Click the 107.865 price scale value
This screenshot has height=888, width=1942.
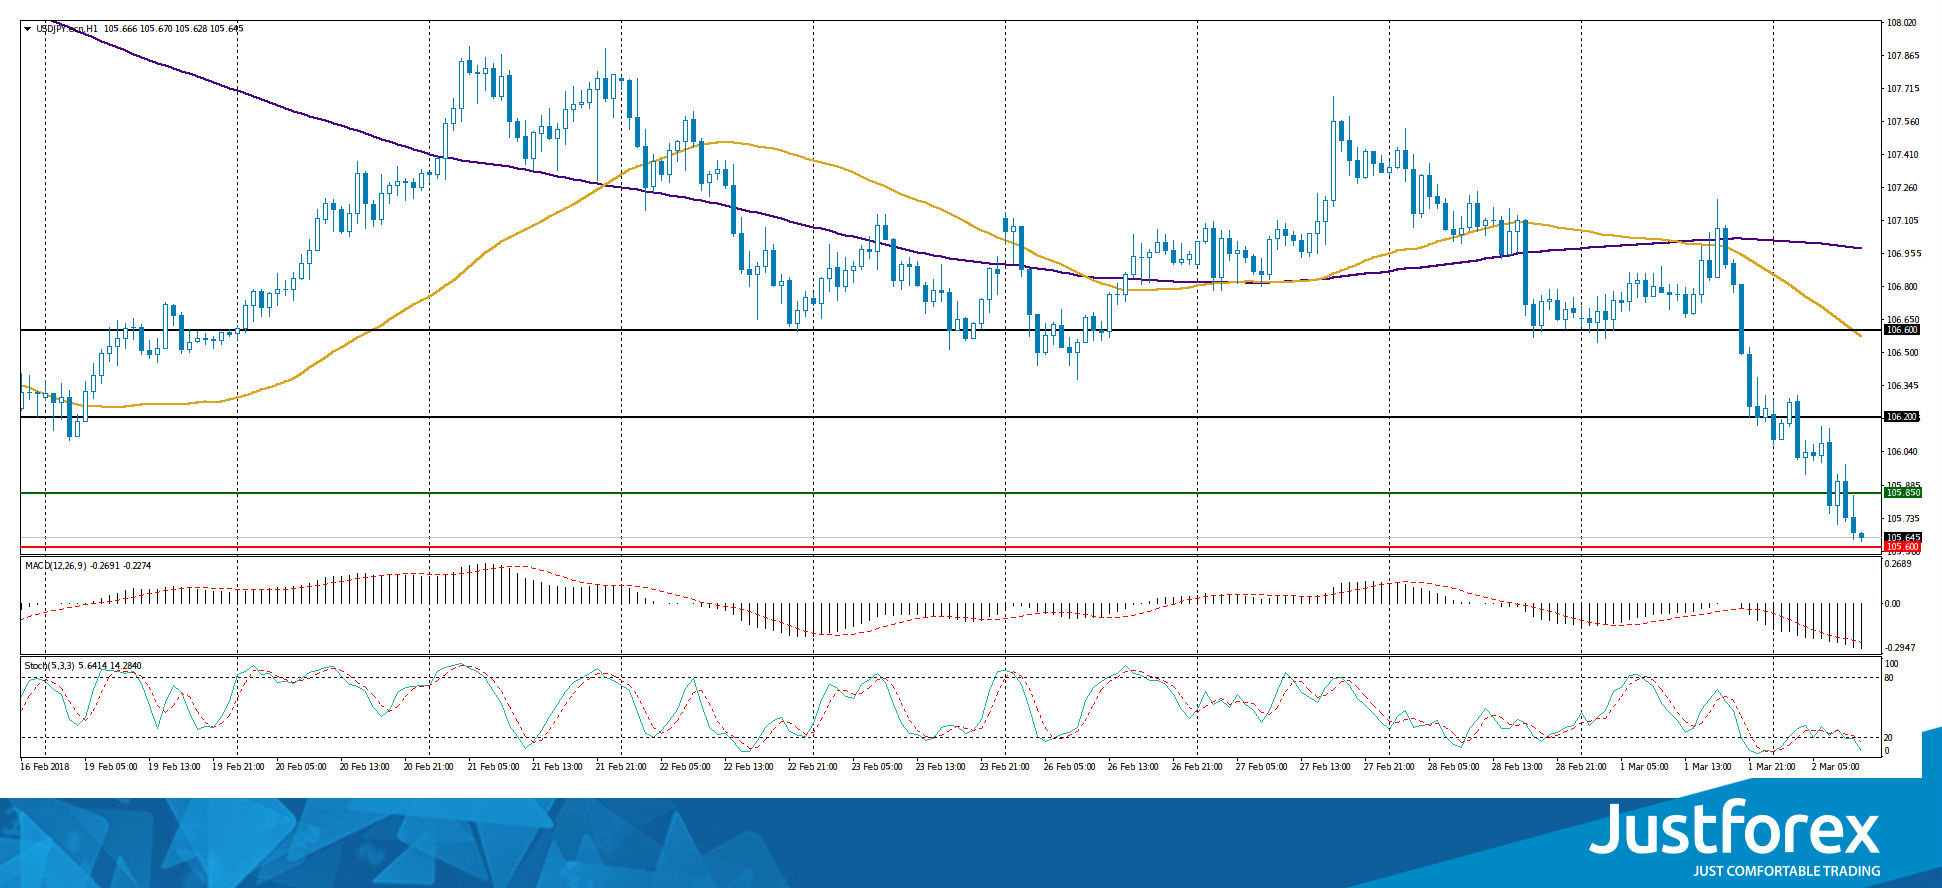click(1902, 56)
